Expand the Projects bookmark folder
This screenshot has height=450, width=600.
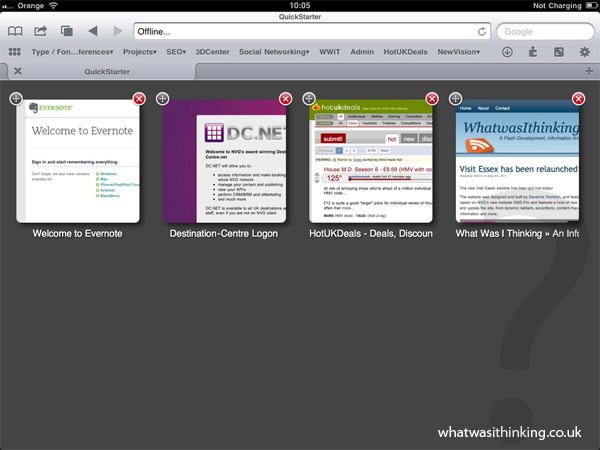tap(140, 52)
